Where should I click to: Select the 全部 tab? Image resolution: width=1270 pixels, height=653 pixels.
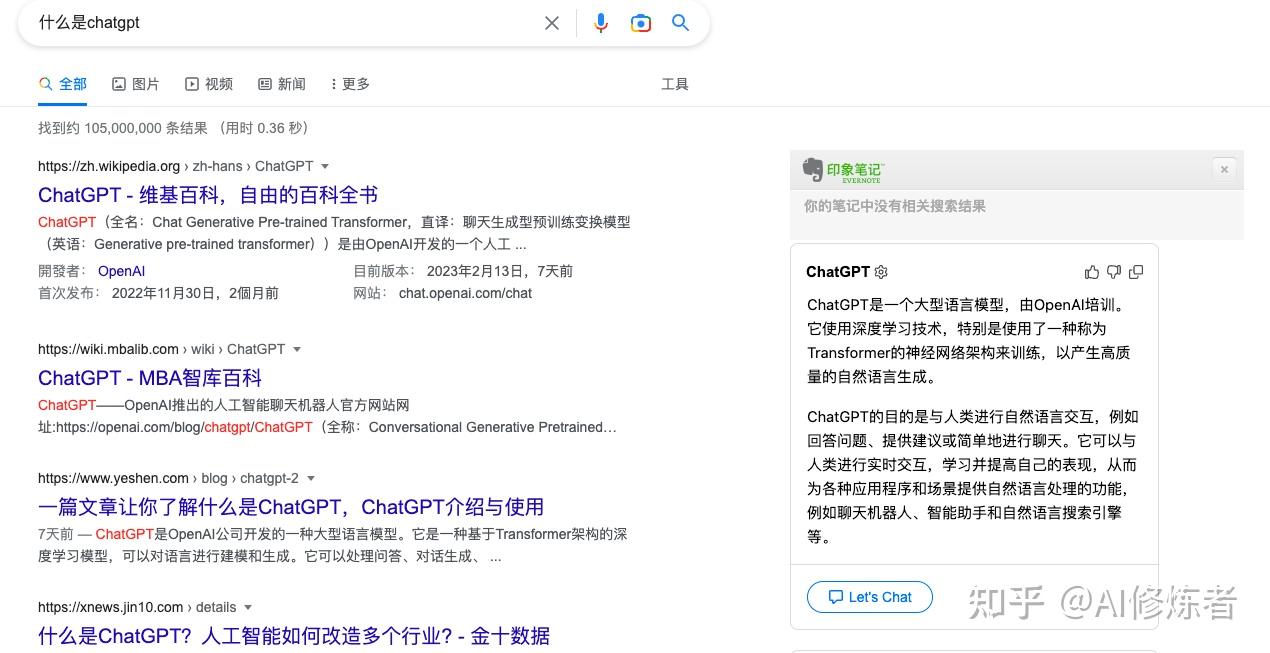(x=63, y=84)
